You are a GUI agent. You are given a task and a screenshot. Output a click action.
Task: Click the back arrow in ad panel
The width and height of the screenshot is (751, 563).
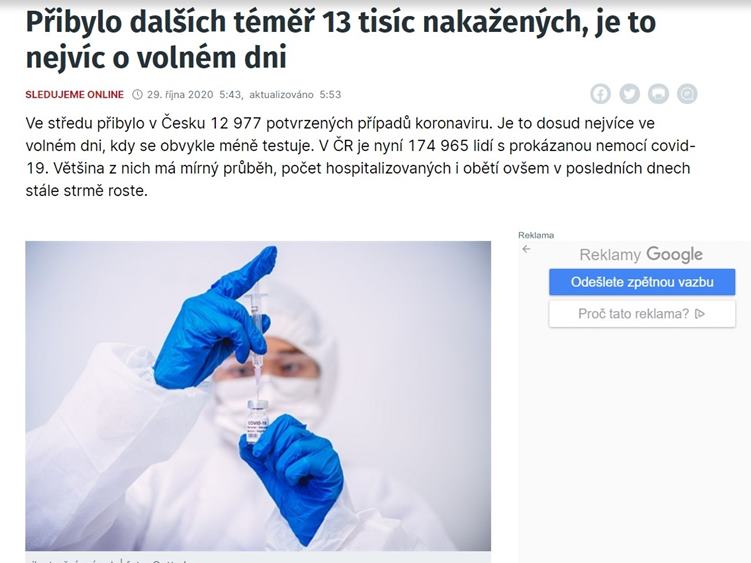526,249
